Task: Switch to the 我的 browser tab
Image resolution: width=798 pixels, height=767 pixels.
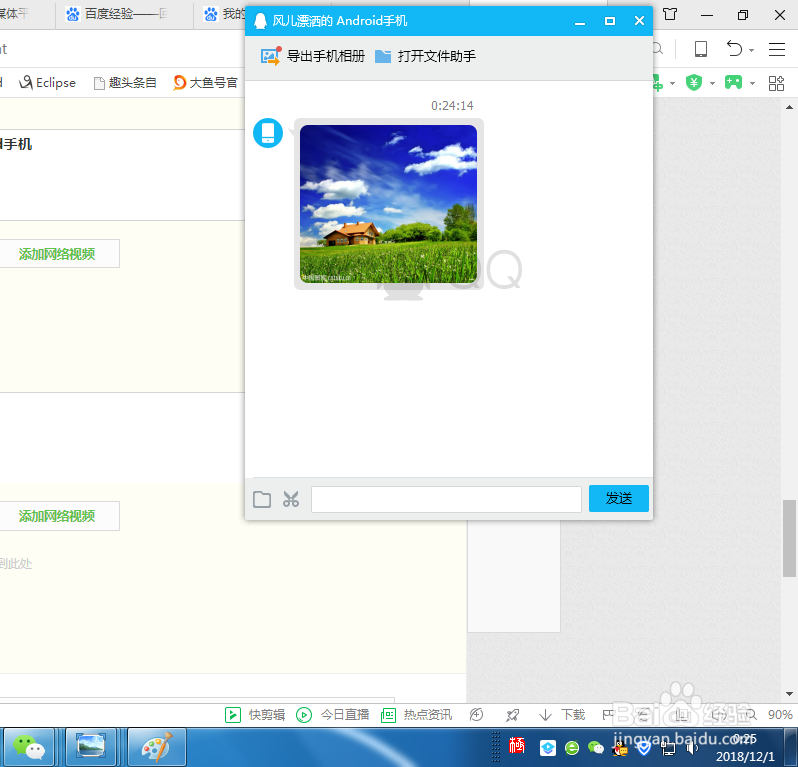Action: coord(223,14)
